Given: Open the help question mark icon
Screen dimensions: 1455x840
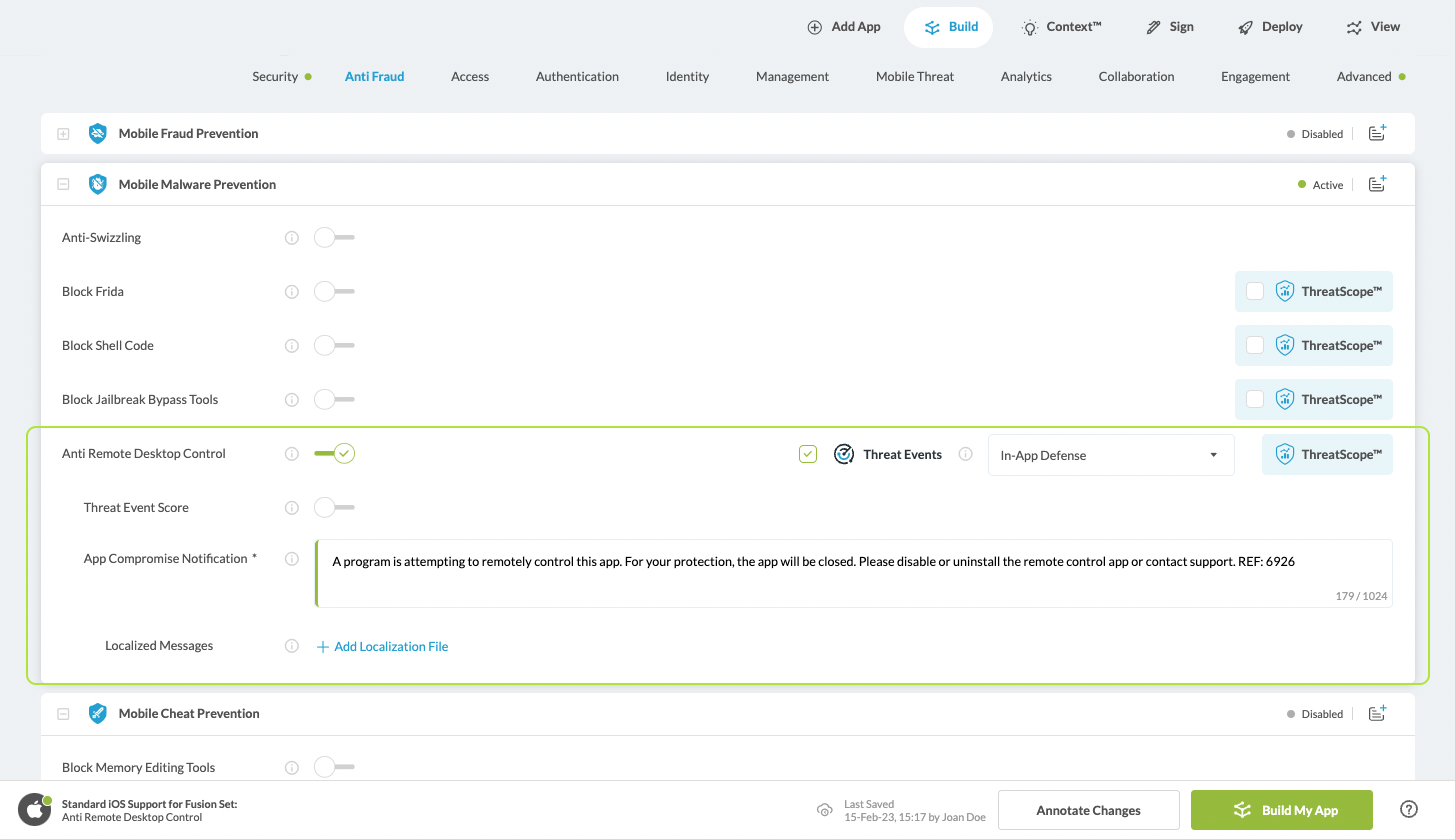Looking at the screenshot, I should pos(1409,810).
